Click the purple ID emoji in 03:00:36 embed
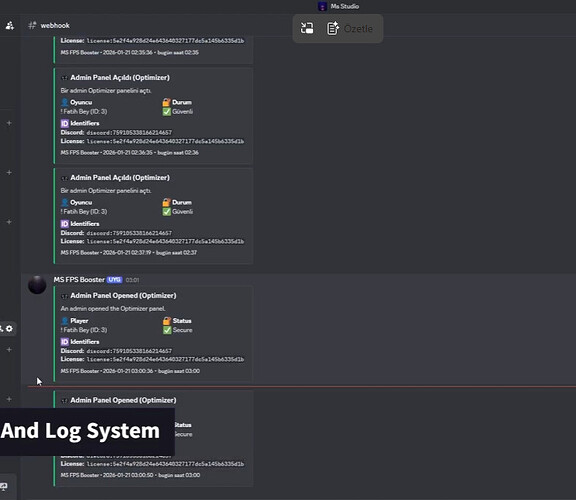 pyautogui.click(x=65, y=342)
